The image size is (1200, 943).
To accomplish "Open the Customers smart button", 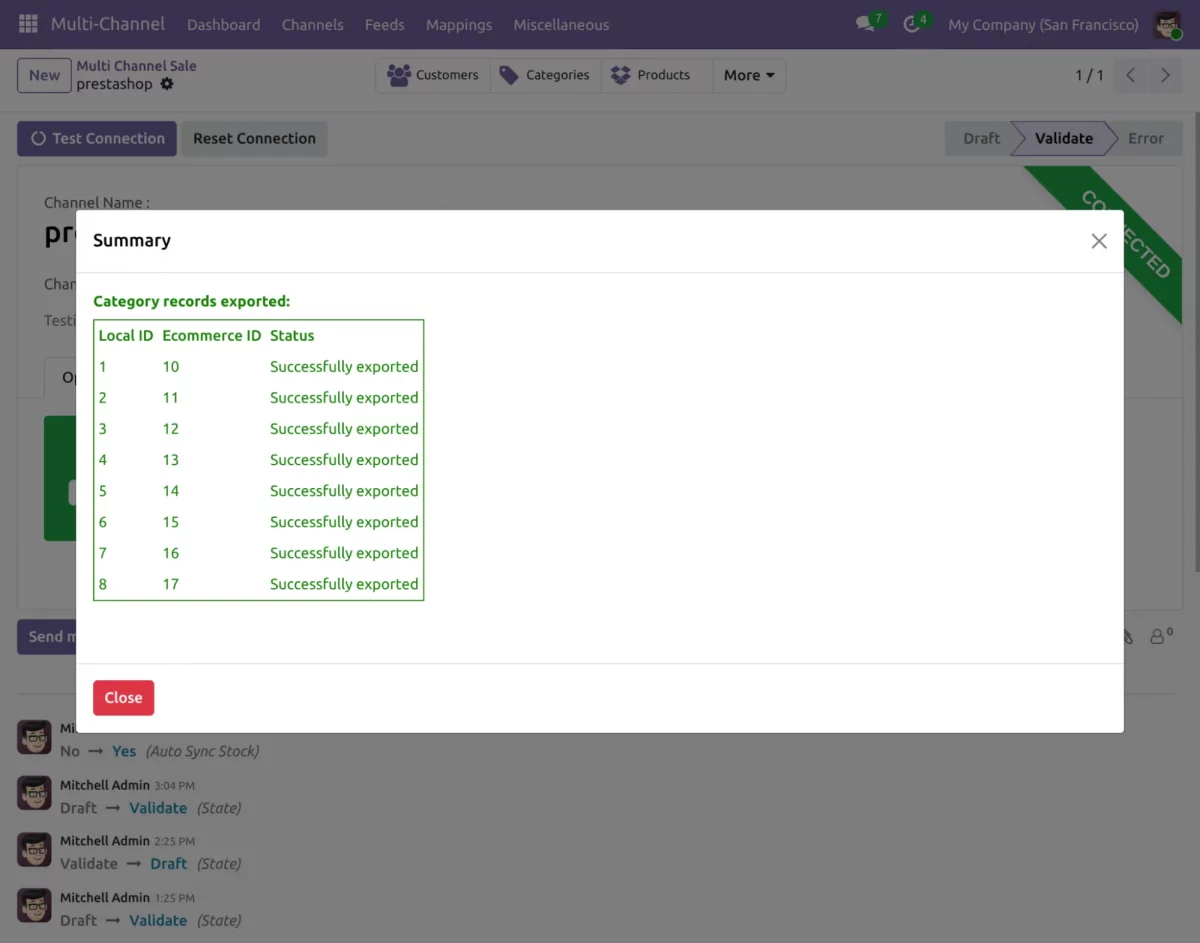I will pos(433,75).
